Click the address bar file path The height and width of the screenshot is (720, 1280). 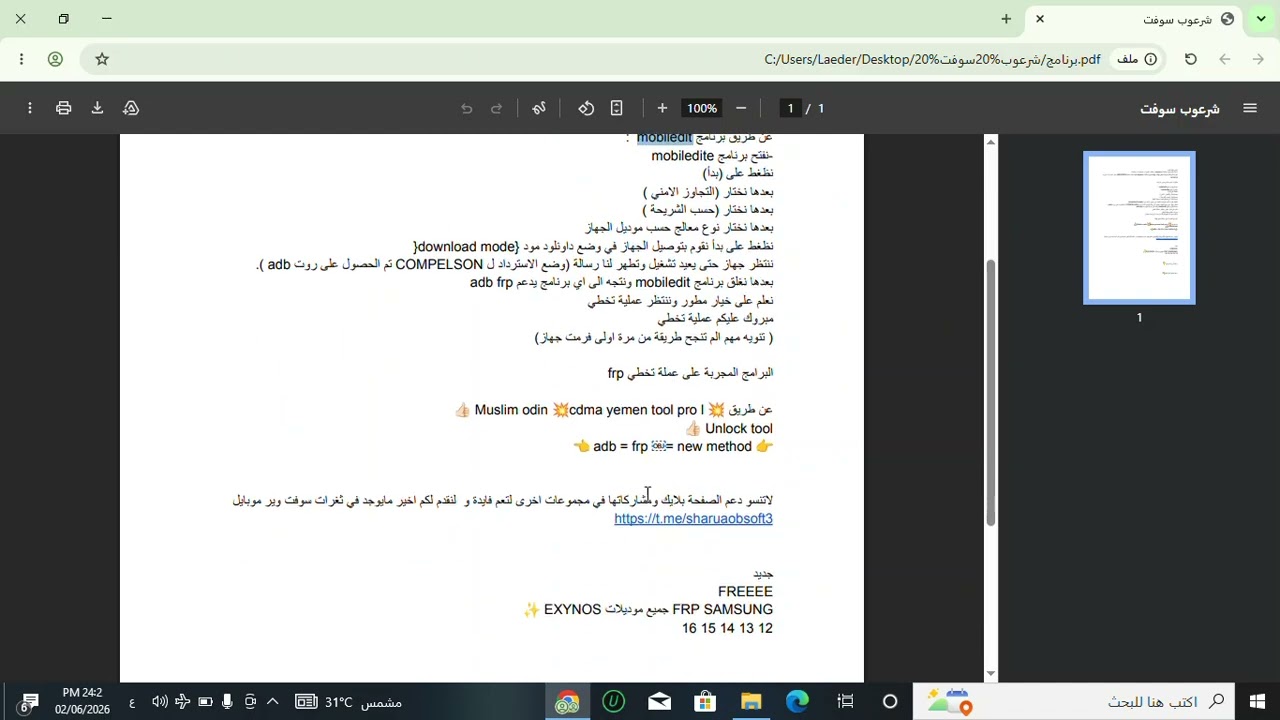(x=932, y=59)
